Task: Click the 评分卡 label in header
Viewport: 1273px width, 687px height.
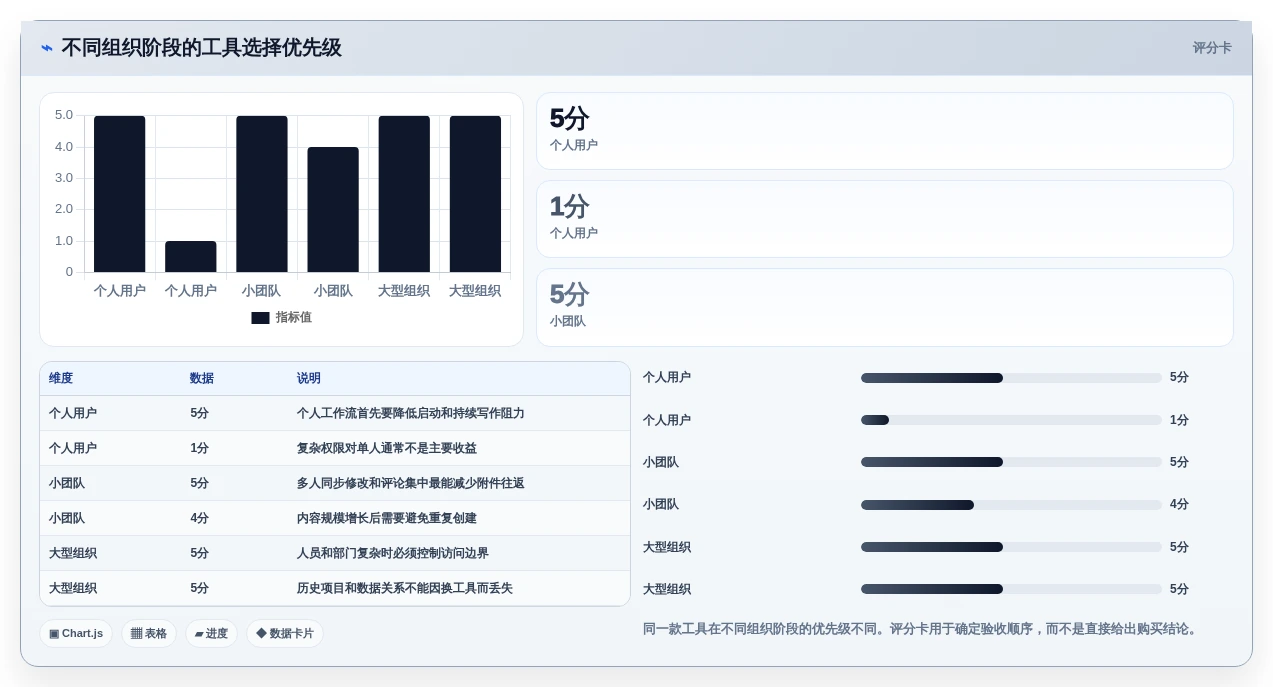Action: [1212, 48]
